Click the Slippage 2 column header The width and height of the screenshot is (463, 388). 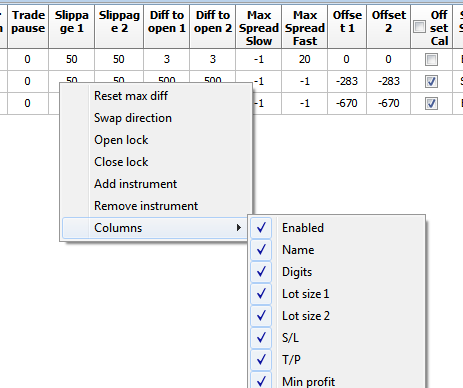click(119, 27)
